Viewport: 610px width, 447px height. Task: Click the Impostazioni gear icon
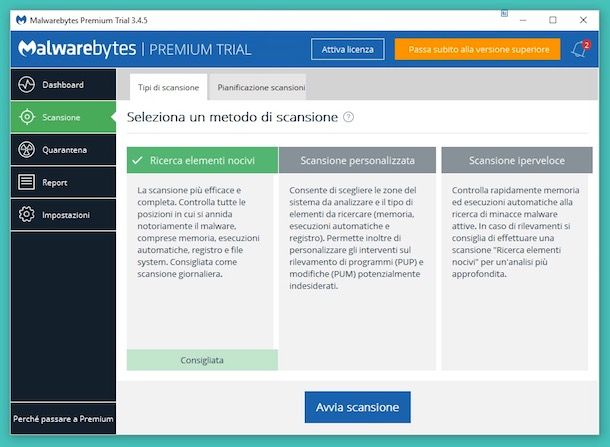(26, 214)
